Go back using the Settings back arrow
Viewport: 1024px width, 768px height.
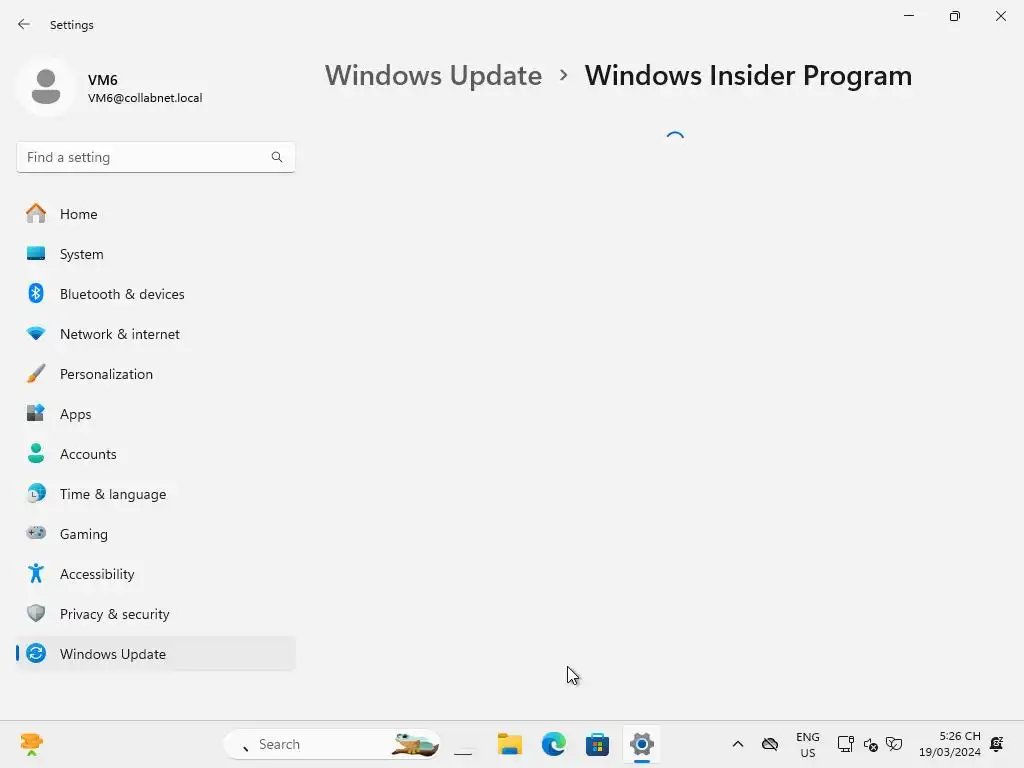pyautogui.click(x=24, y=24)
